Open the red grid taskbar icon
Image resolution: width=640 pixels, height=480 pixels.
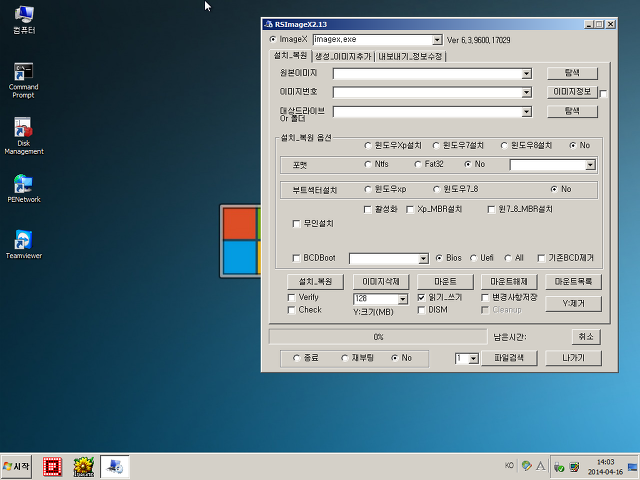pyautogui.click(x=52, y=467)
